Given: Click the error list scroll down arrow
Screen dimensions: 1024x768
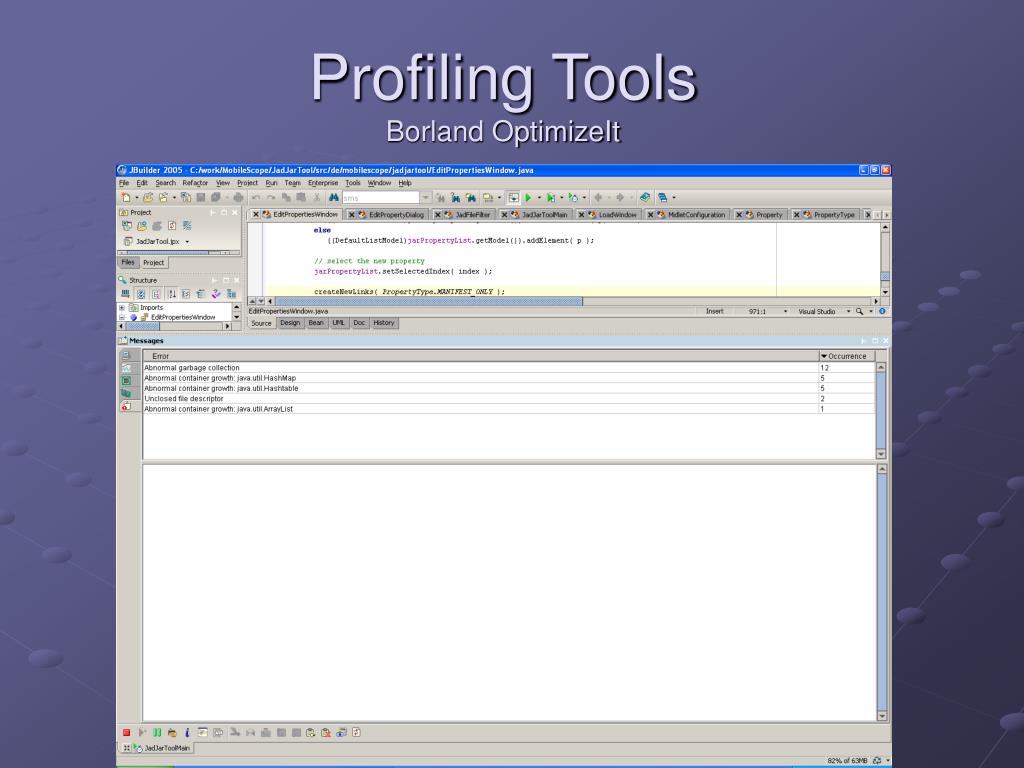Looking at the screenshot, I should [x=881, y=454].
